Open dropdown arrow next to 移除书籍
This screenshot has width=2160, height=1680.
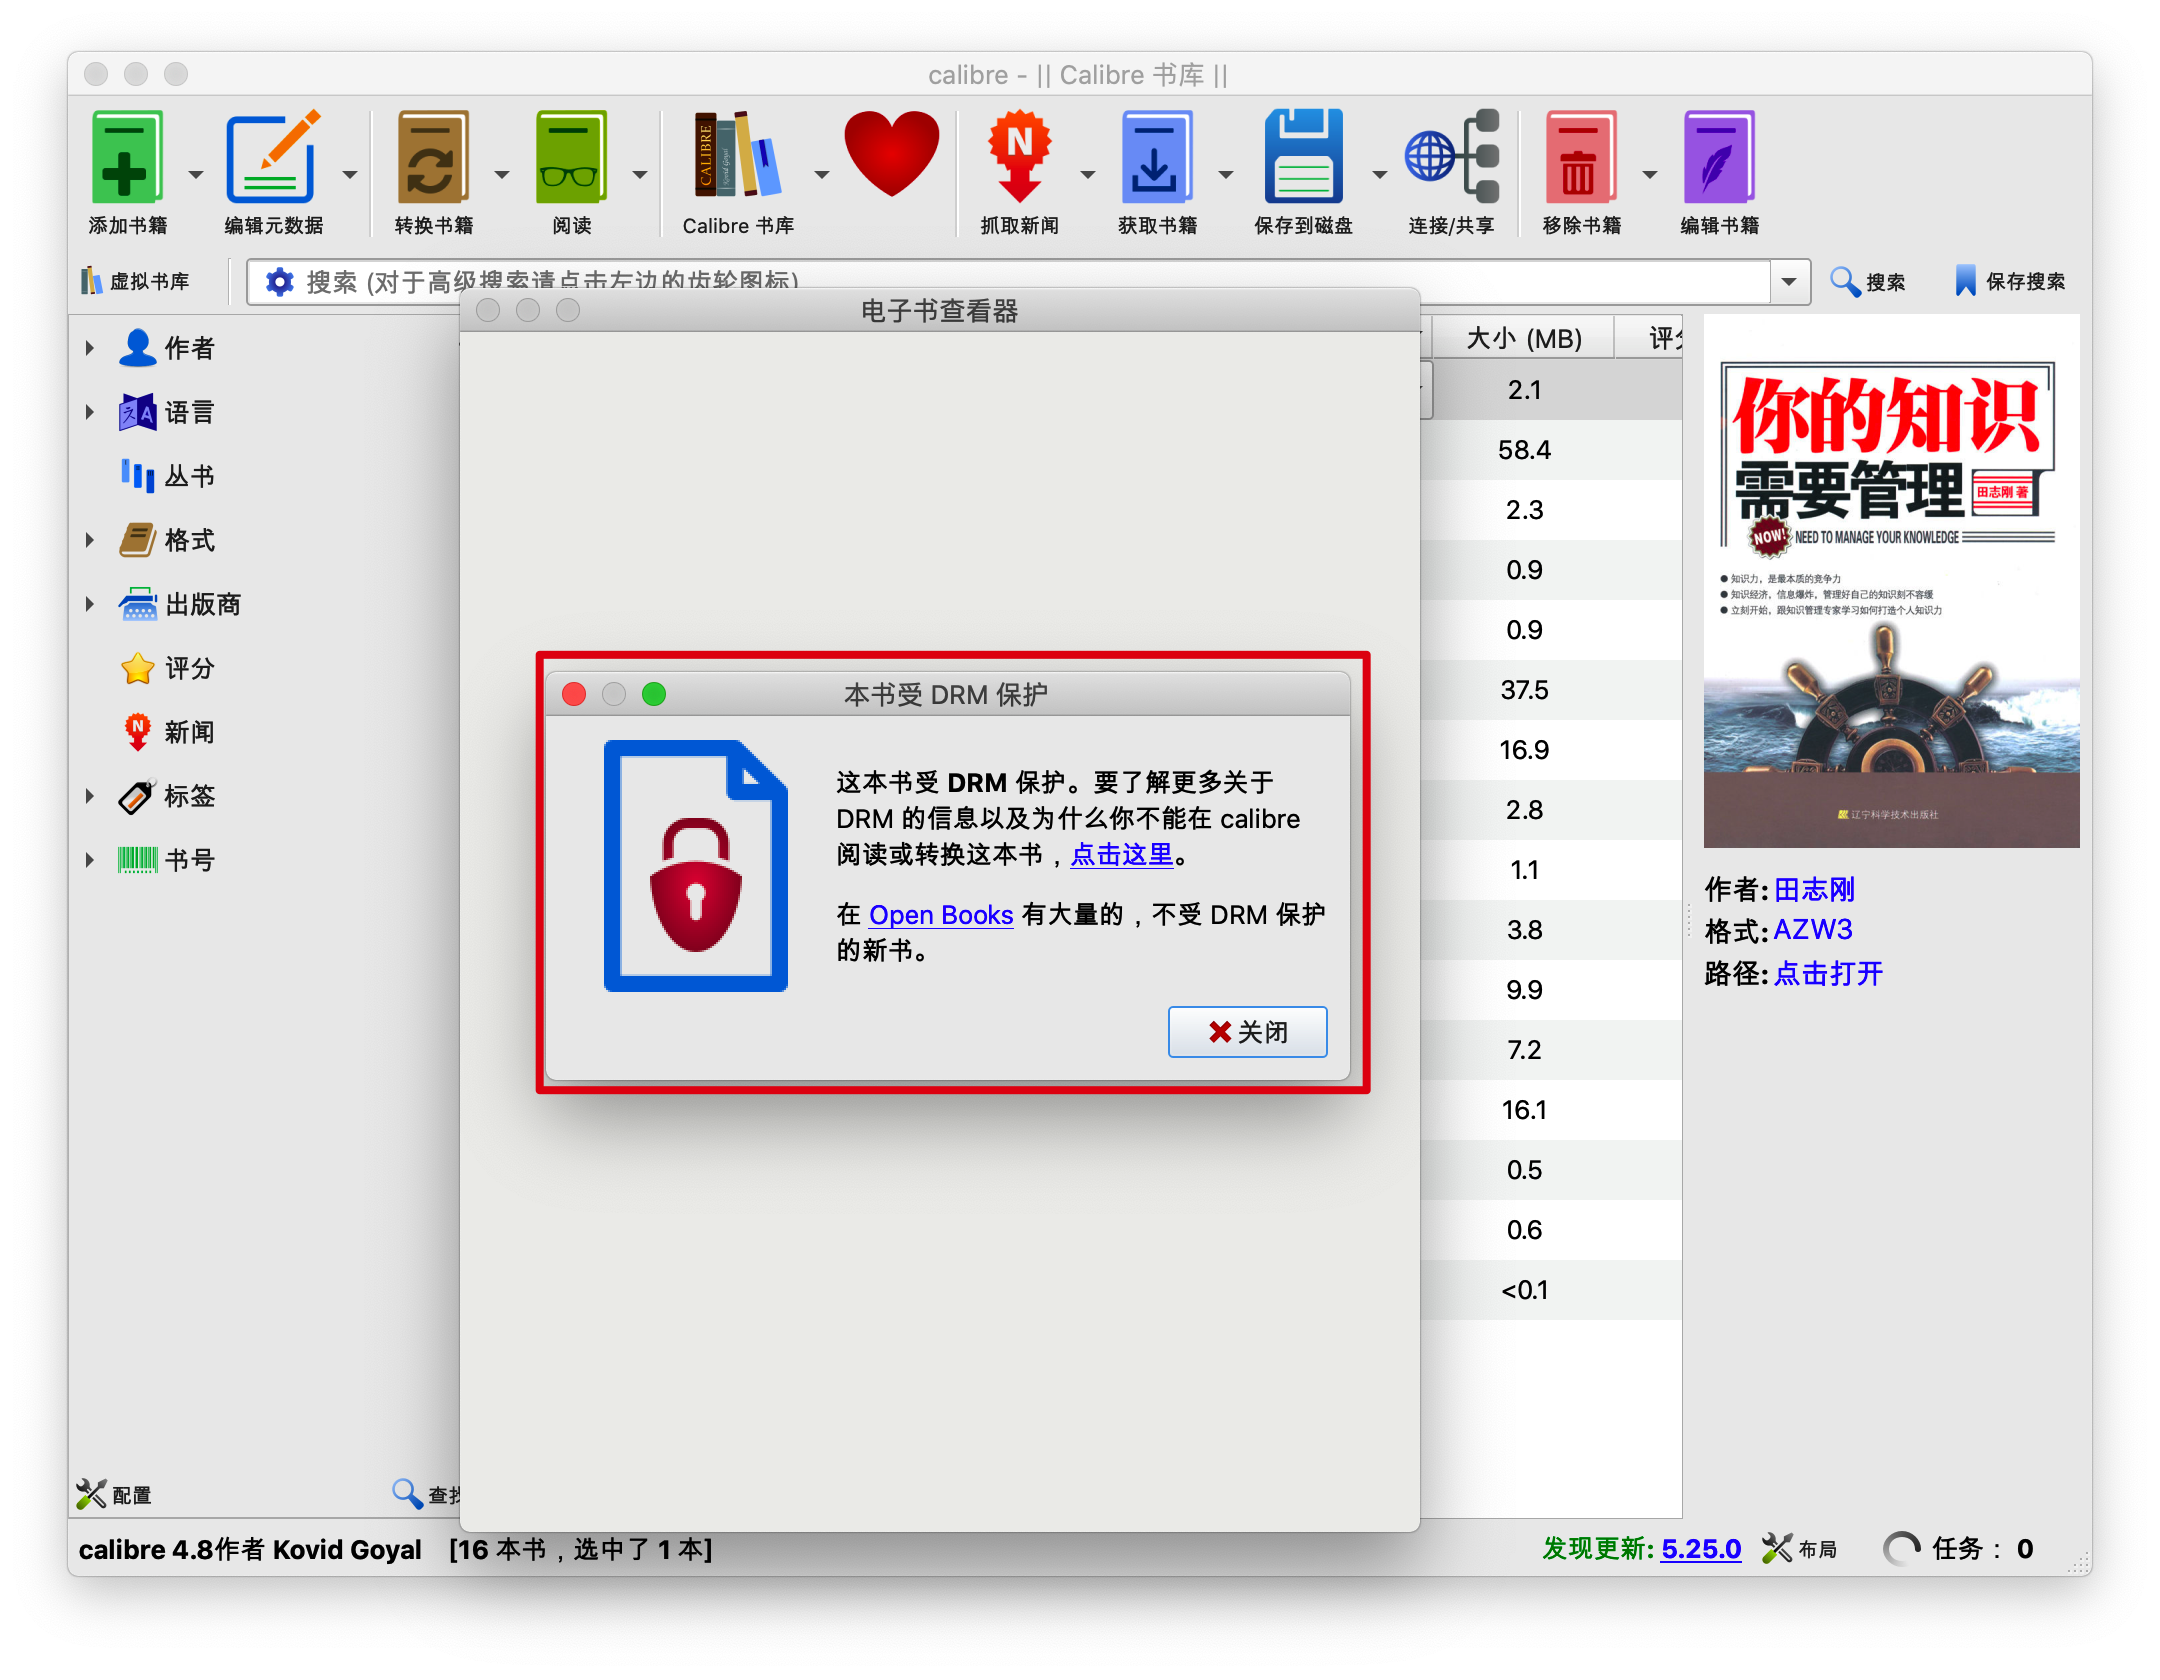[x=1650, y=175]
